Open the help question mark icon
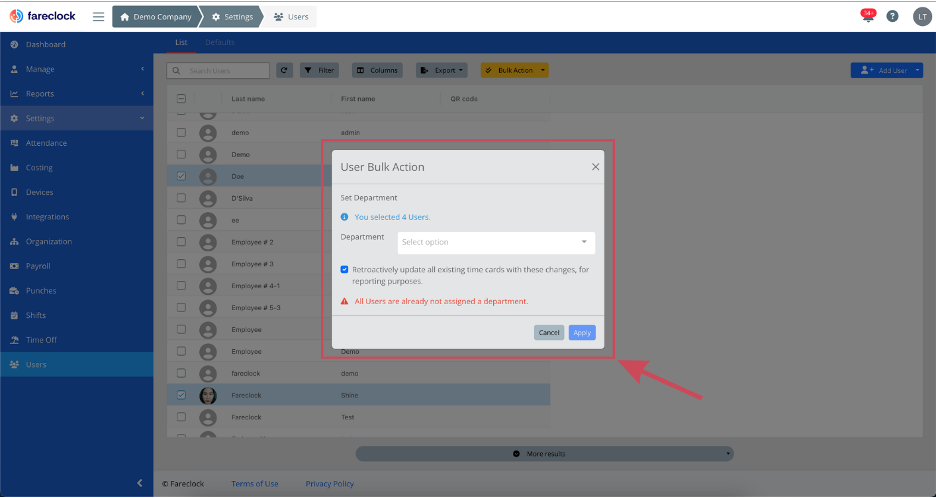 pos(892,17)
